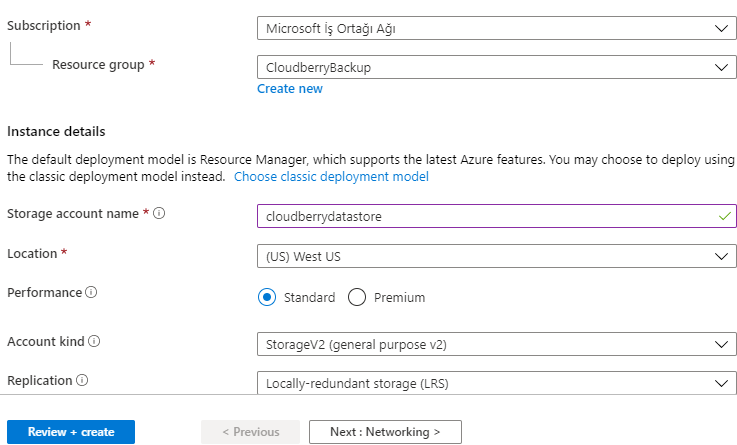Expand the Replication LRS dropdown
The image size is (737, 445).
(496, 383)
